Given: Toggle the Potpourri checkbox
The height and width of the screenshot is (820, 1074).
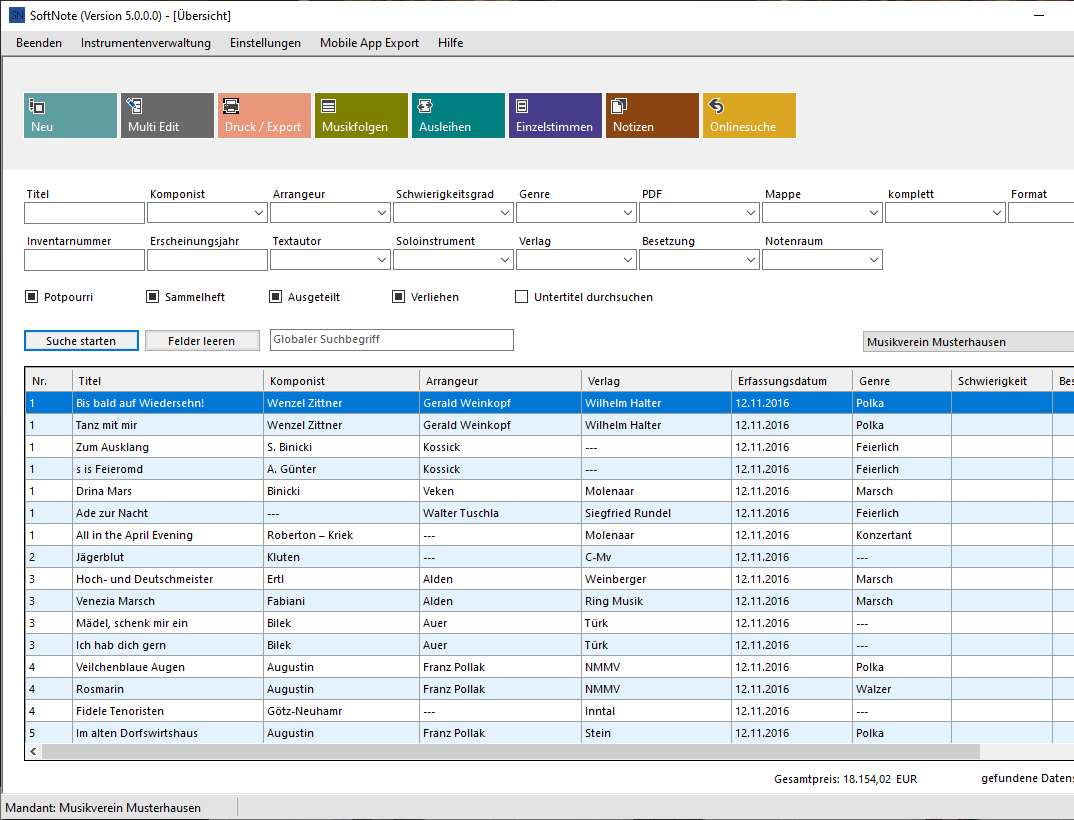Looking at the screenshot, I should [32, 297].
